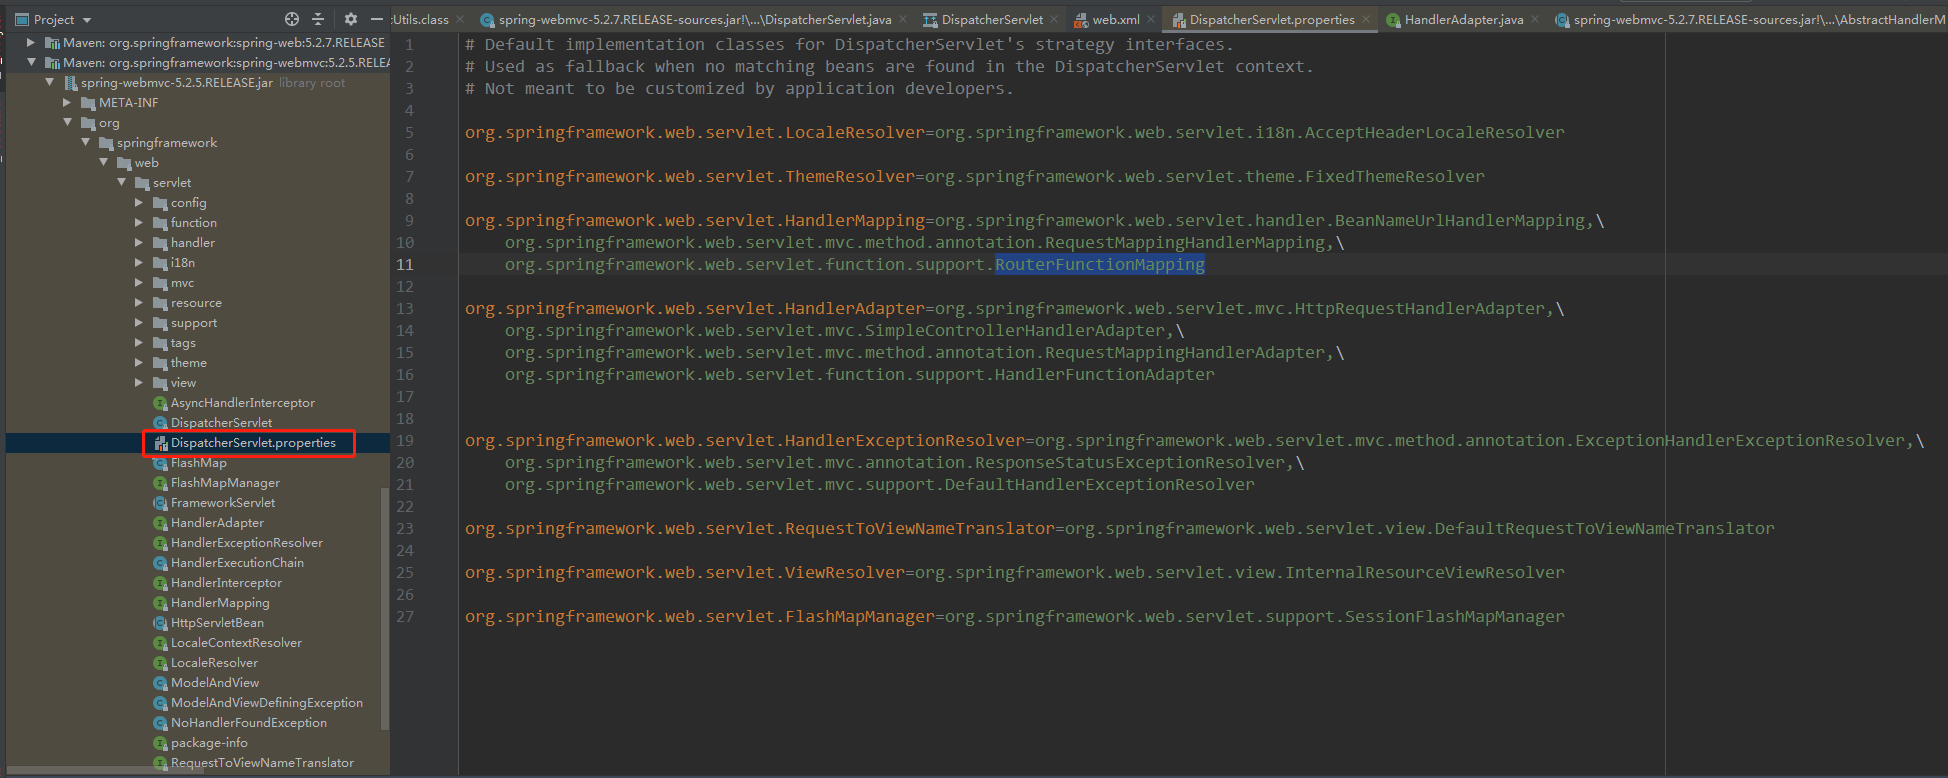Click the FrameworkServlet class icon
Image resolution: width=1948 pixels, height=778 pixels.
pos(160,502)
